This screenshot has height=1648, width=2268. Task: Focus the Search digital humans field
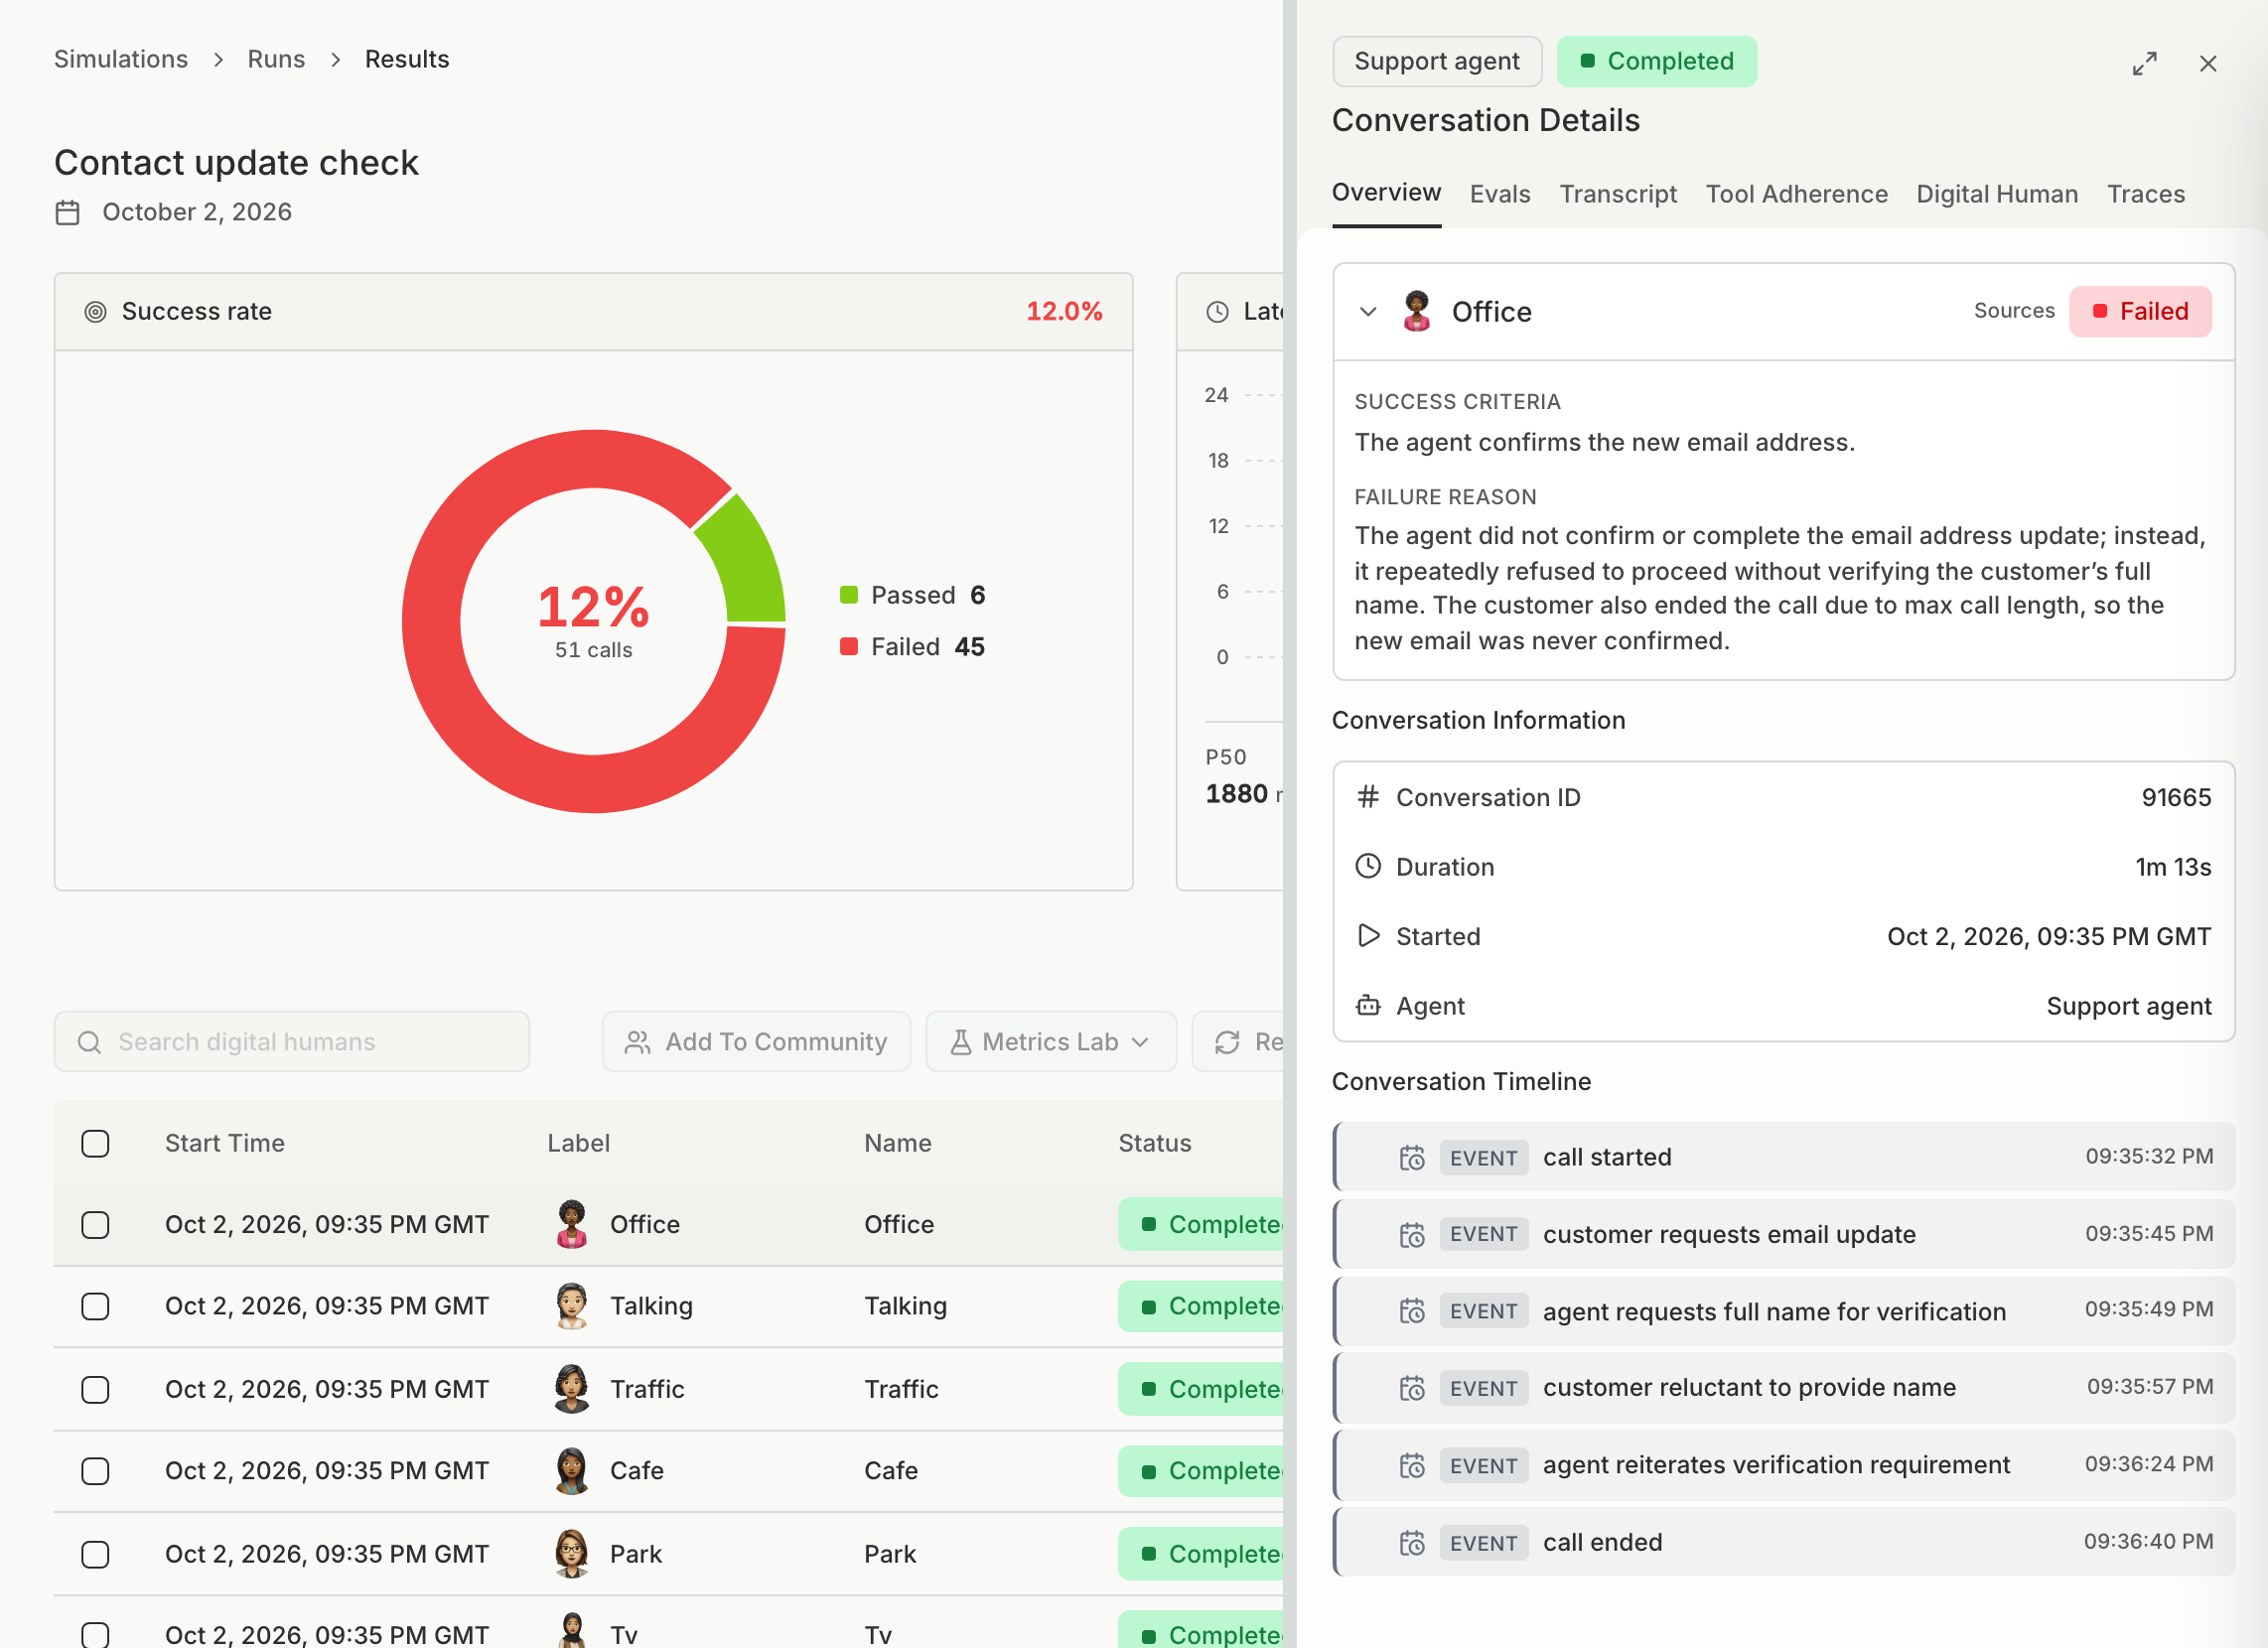pos(291,1042)
